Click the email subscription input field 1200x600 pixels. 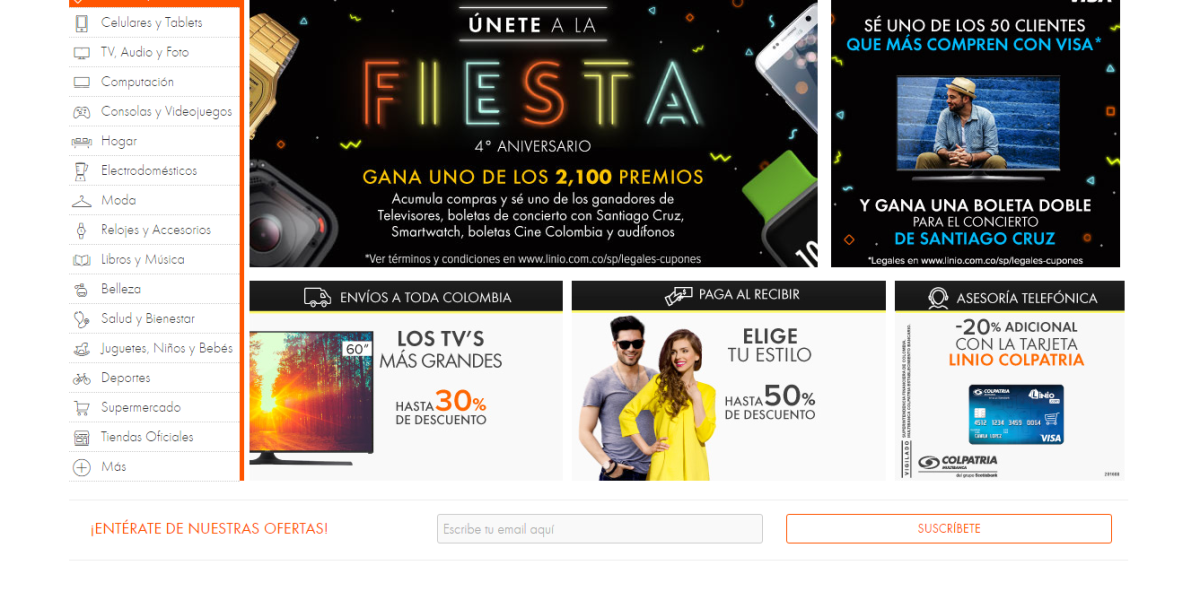click(x=600, y=529)
